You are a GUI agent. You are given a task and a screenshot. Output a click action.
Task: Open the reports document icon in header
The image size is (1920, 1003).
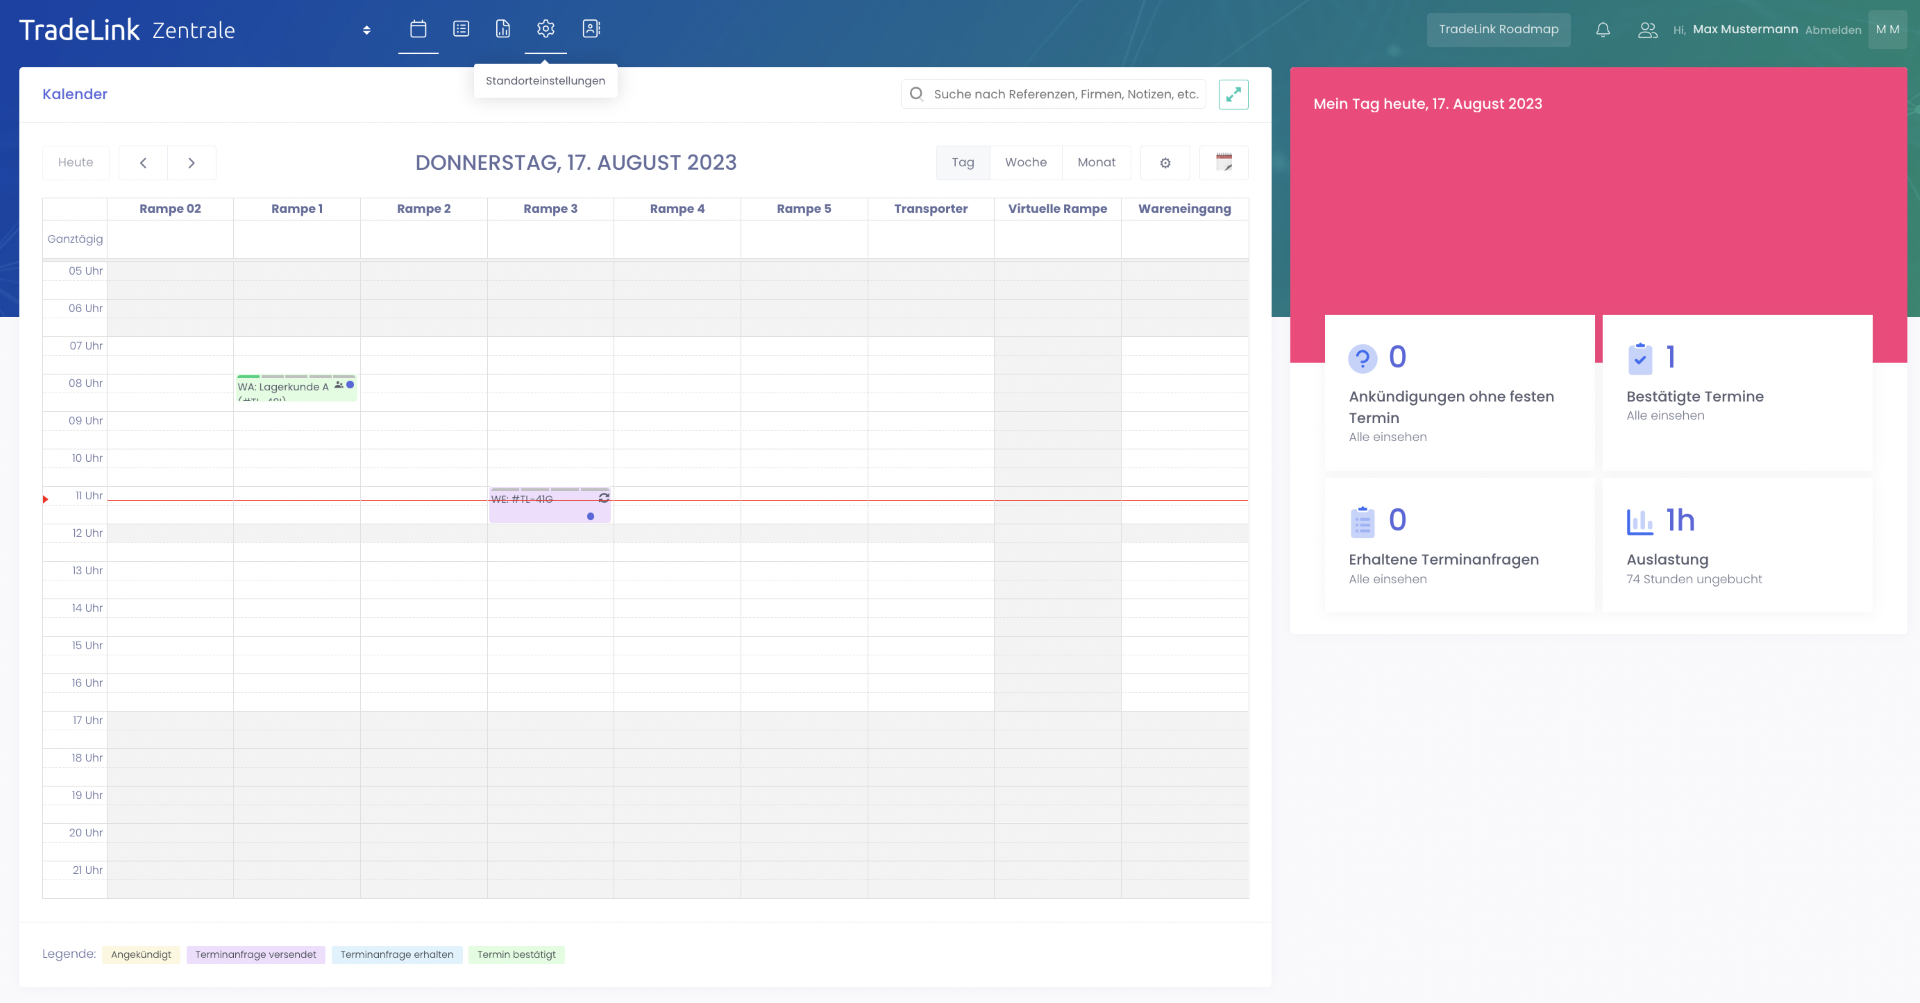point(503,29)
